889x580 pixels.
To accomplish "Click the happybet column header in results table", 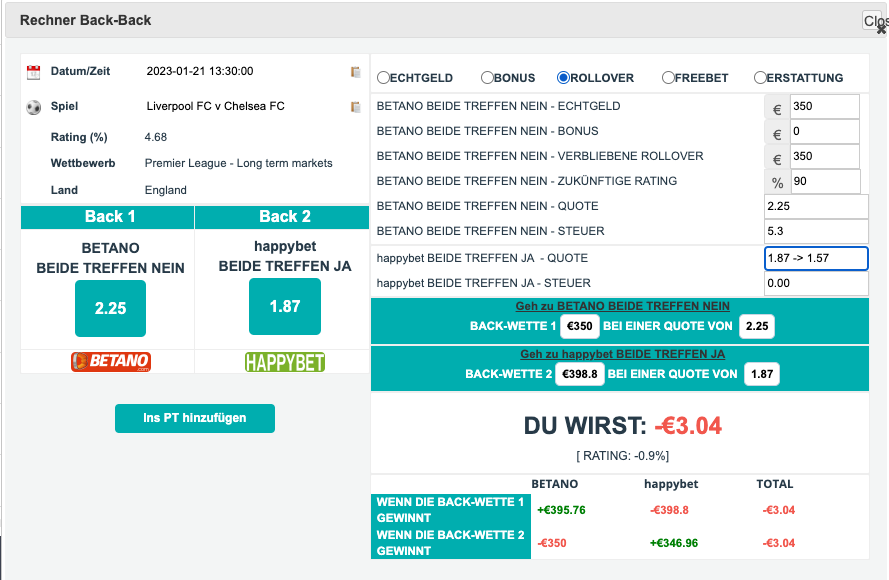I will (x=671, y=484).
